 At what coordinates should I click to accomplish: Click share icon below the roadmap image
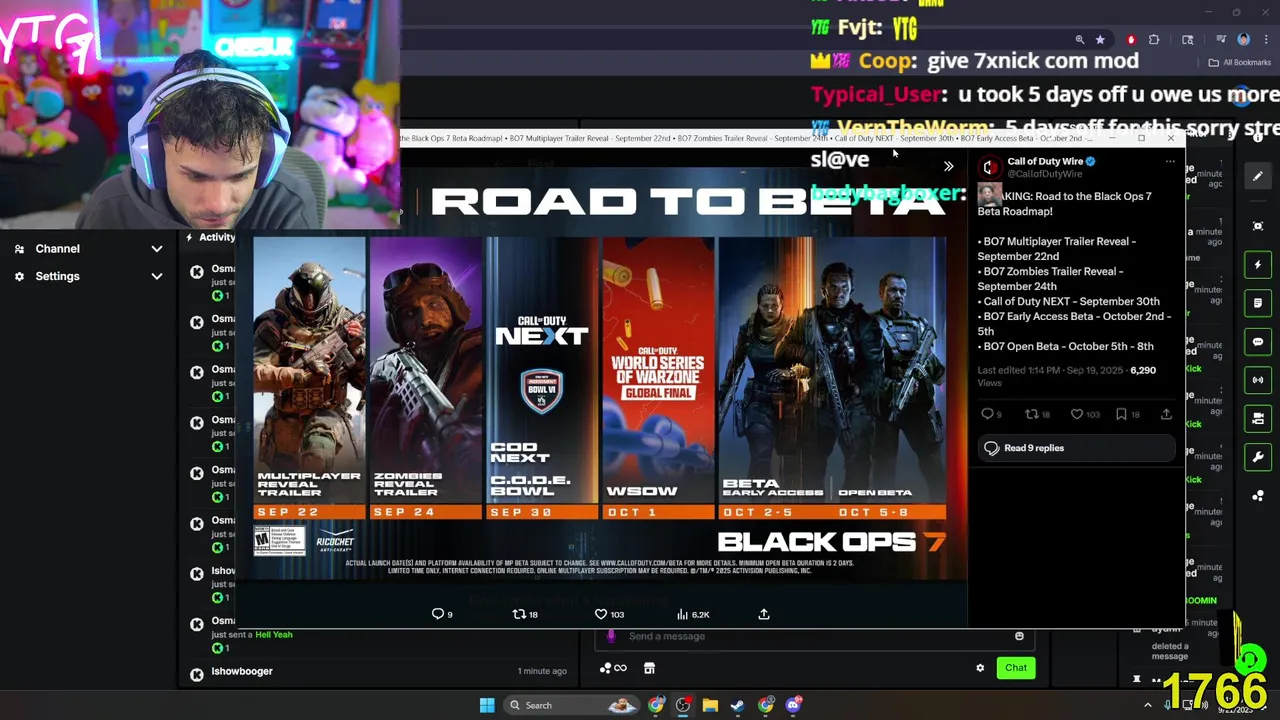pyautogui.click(x=764, y=614)
